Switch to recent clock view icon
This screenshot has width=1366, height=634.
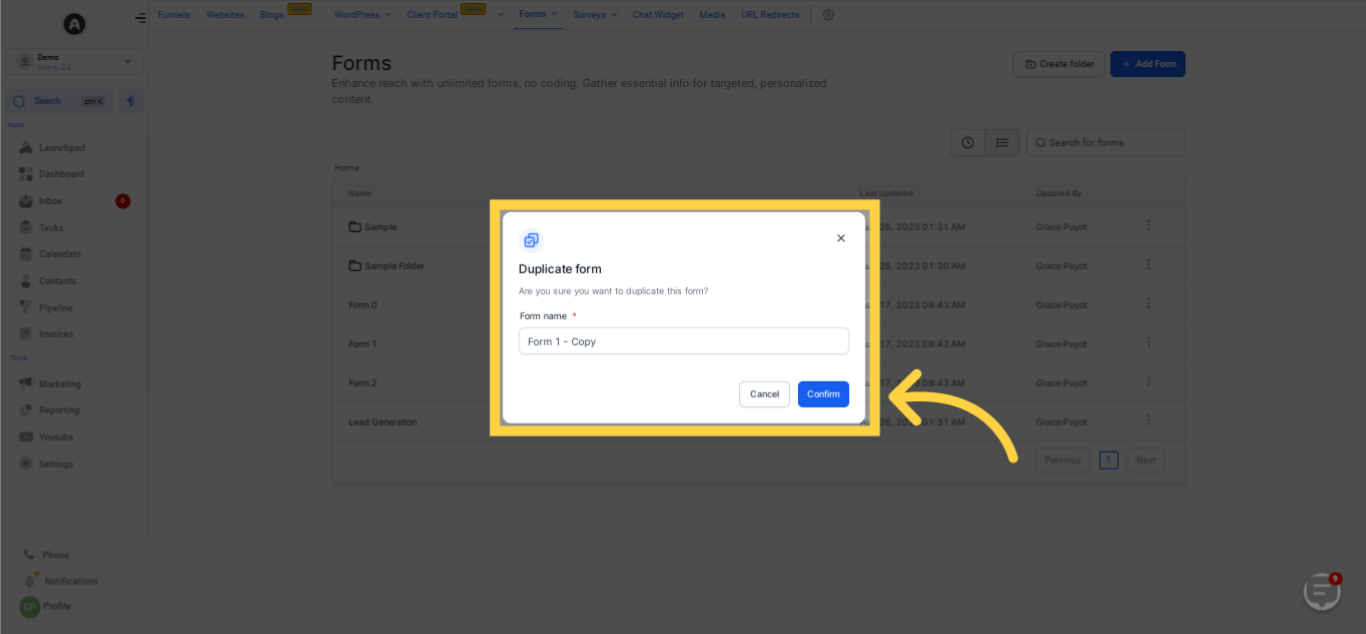968,143
